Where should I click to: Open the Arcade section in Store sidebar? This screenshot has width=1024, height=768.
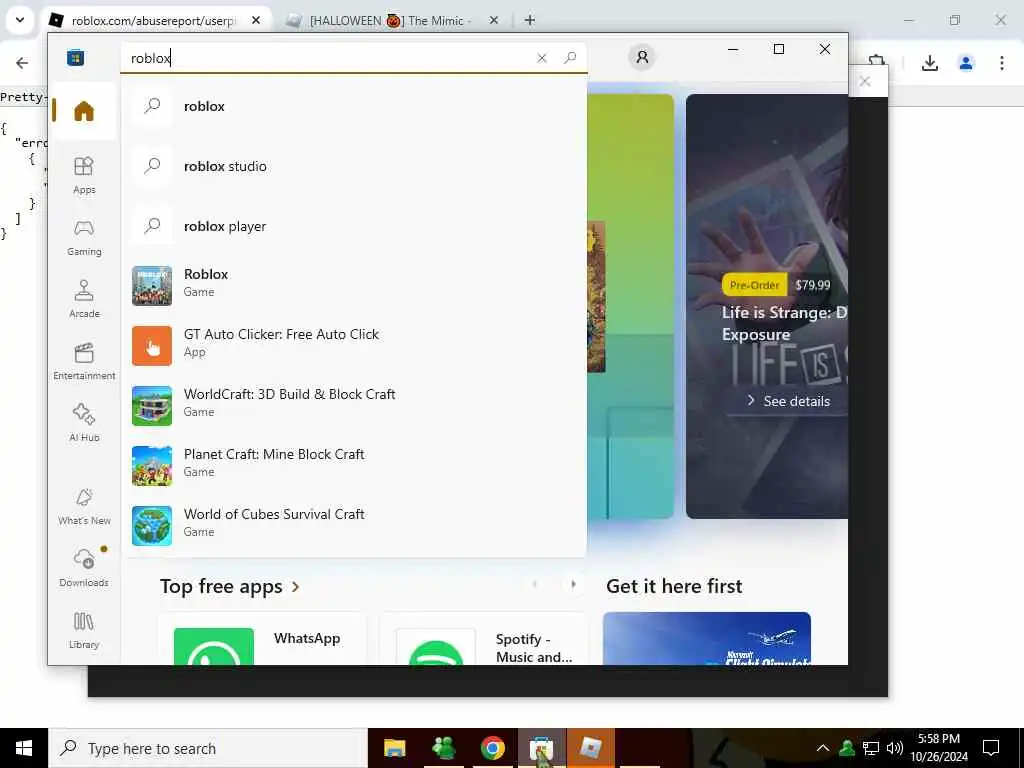pos(84,300)
